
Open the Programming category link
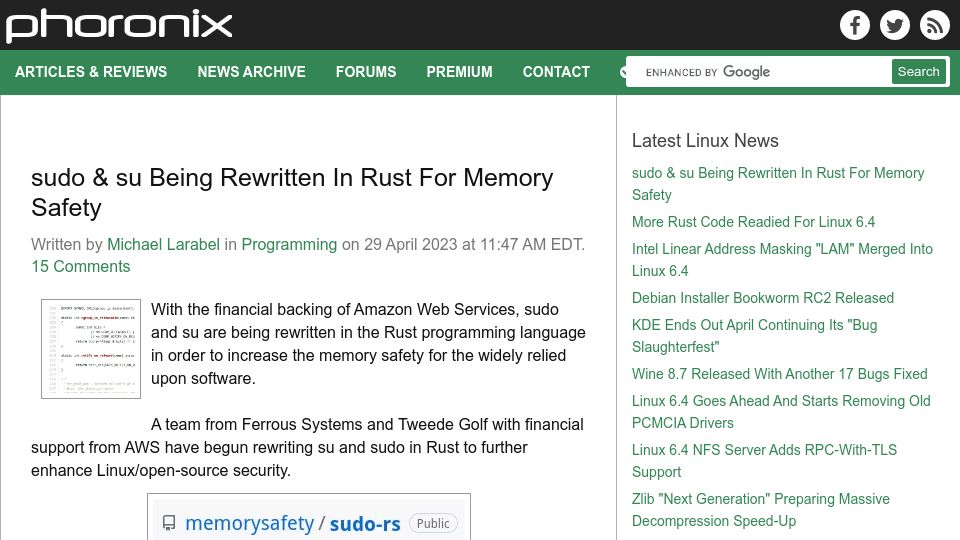(x=289, y=244)
